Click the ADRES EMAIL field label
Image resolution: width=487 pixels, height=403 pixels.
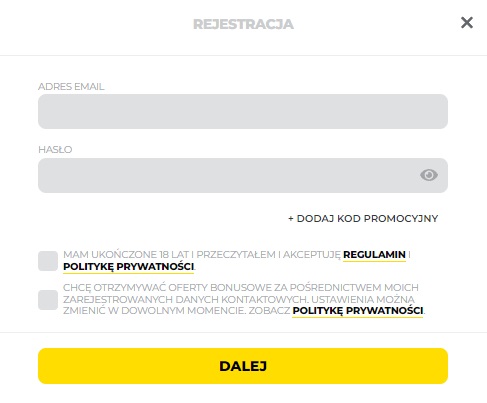tap(71, 87)
